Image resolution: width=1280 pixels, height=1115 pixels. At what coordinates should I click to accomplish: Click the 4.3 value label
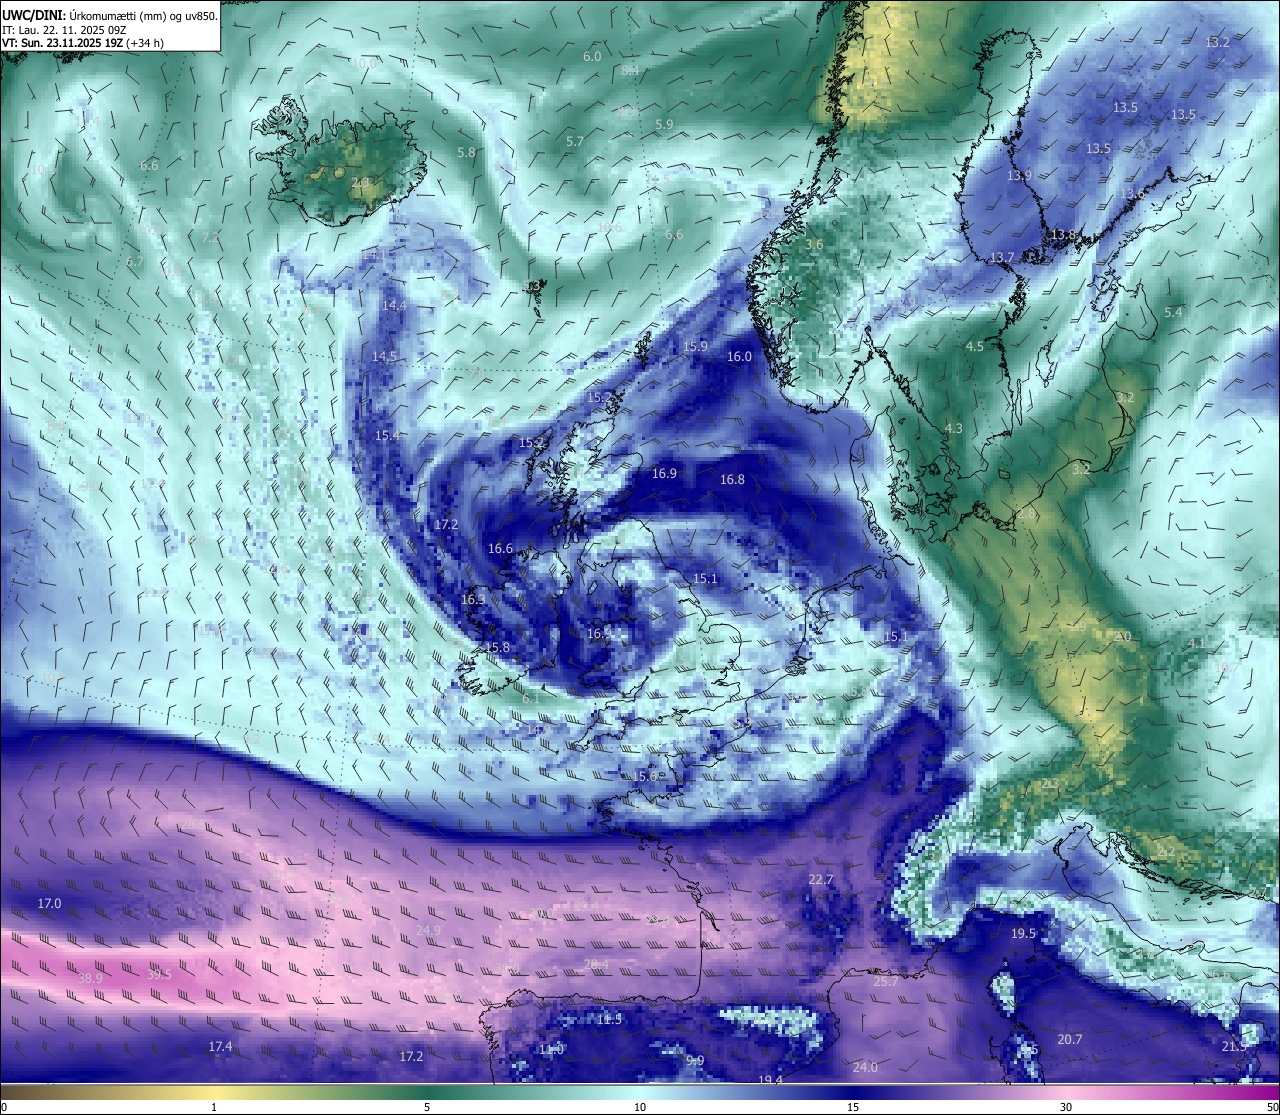coord(953,428)
